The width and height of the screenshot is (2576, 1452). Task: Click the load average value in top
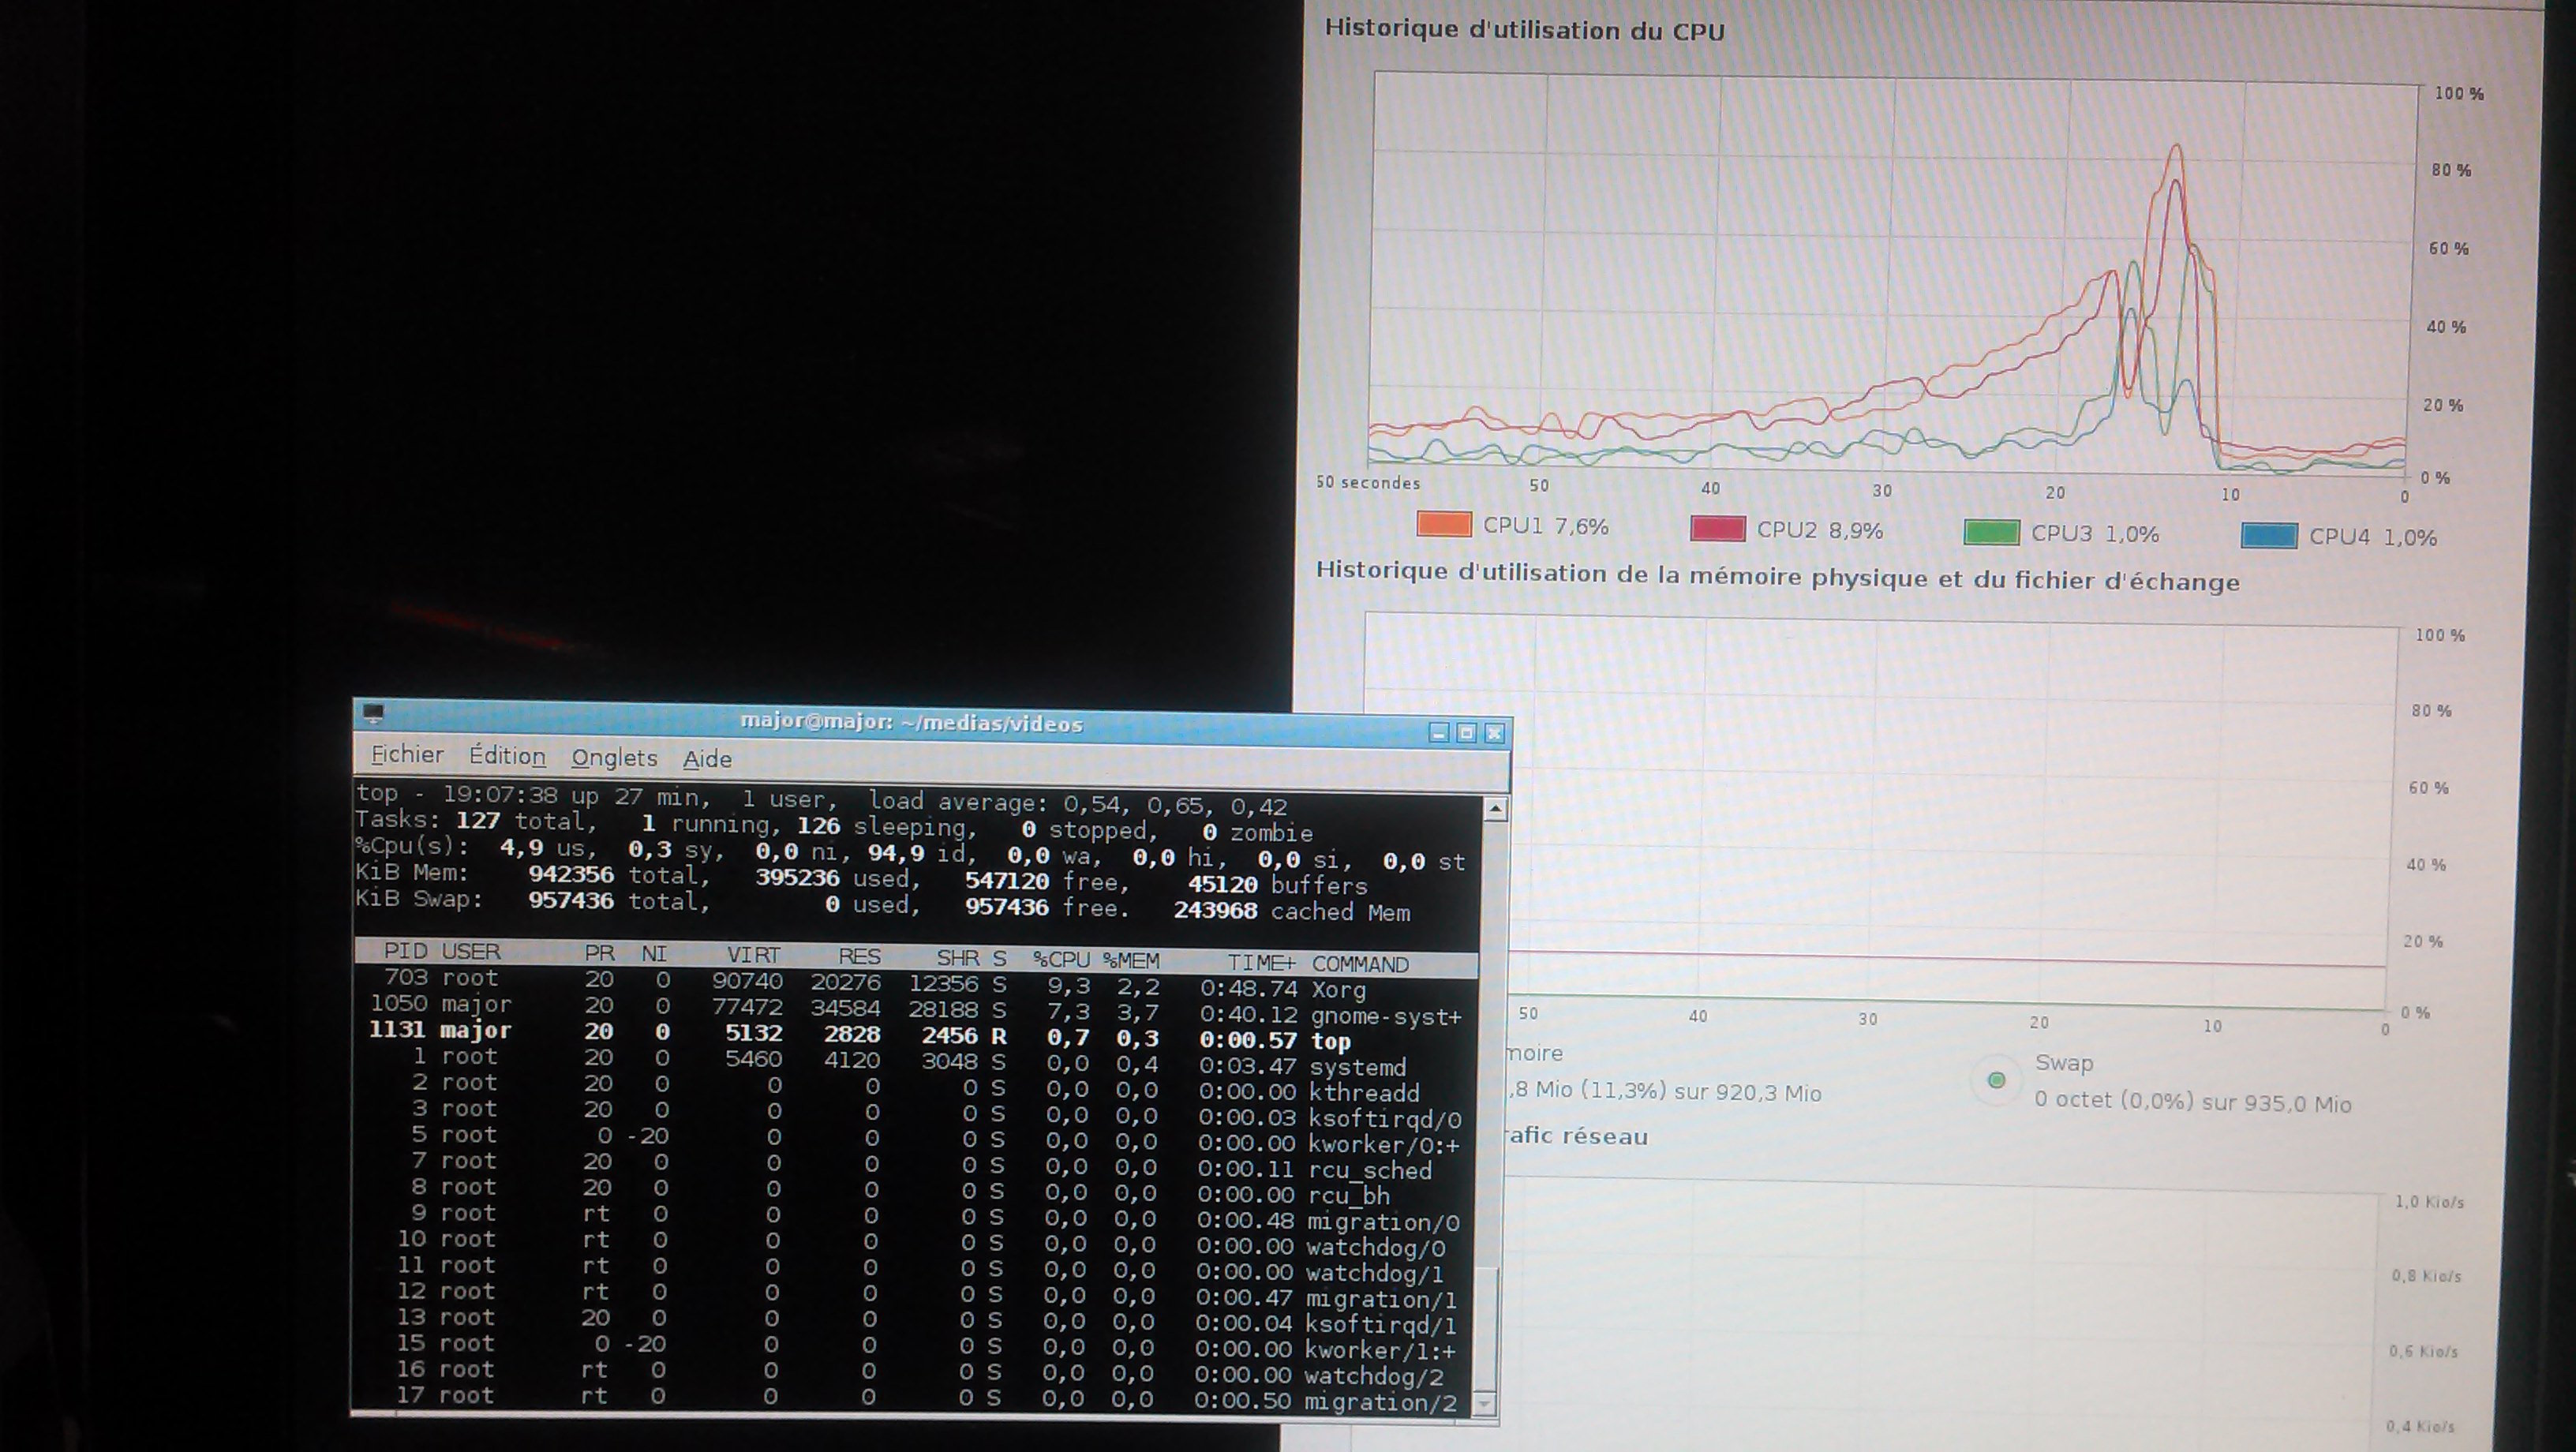tap(1175, 805)
